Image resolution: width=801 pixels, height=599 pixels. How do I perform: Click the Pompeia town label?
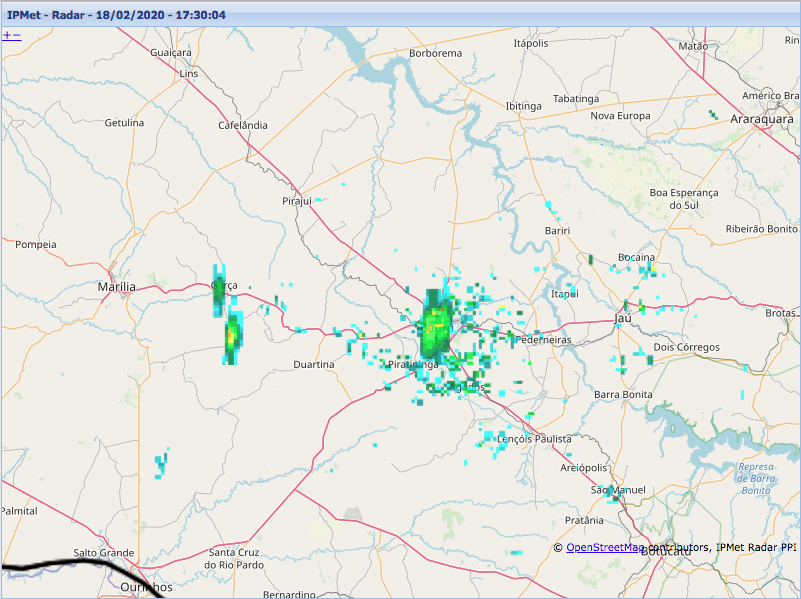click(36, 244)
